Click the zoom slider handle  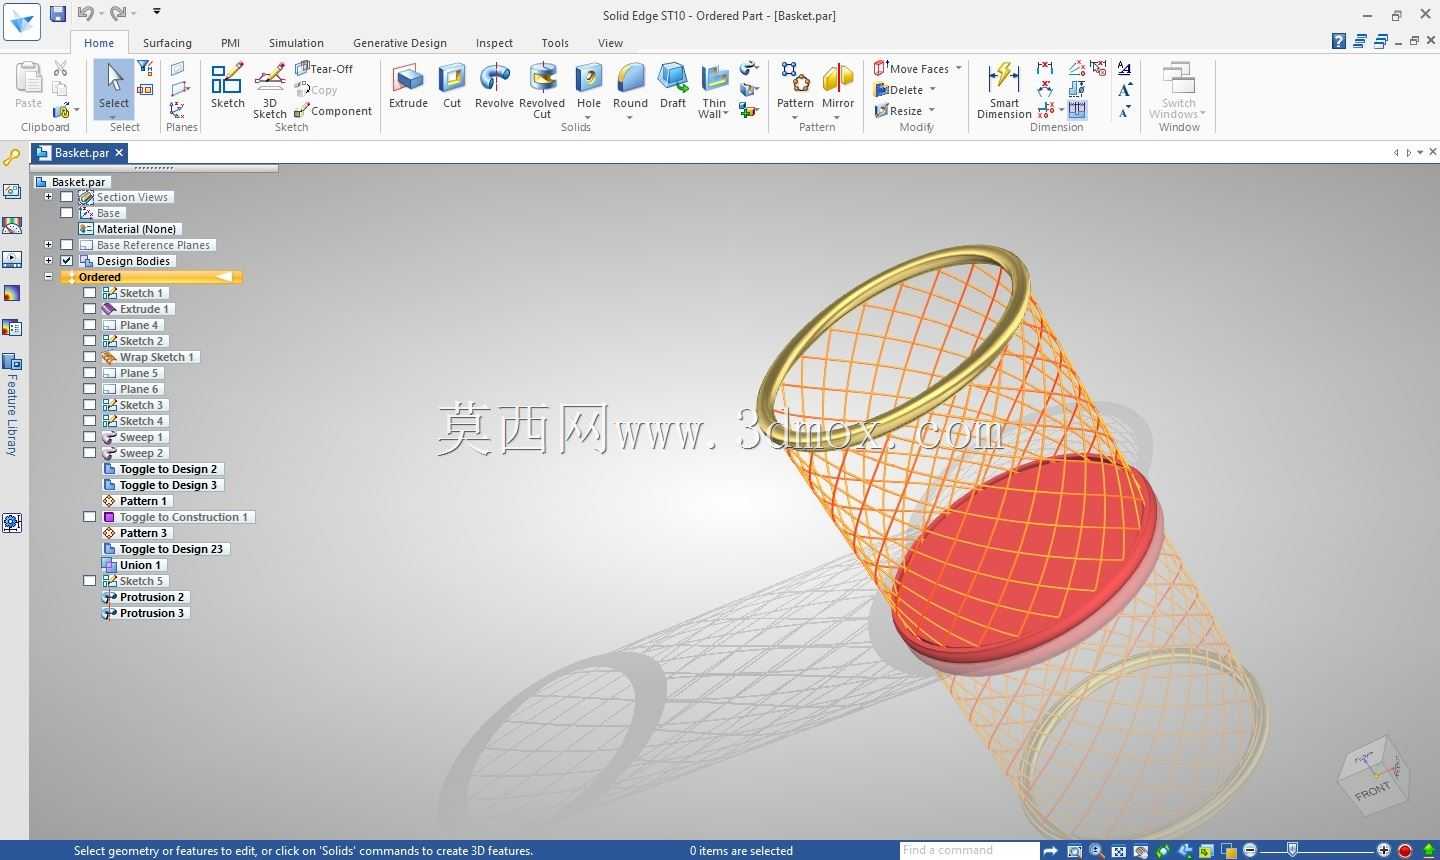(1292, 850)
